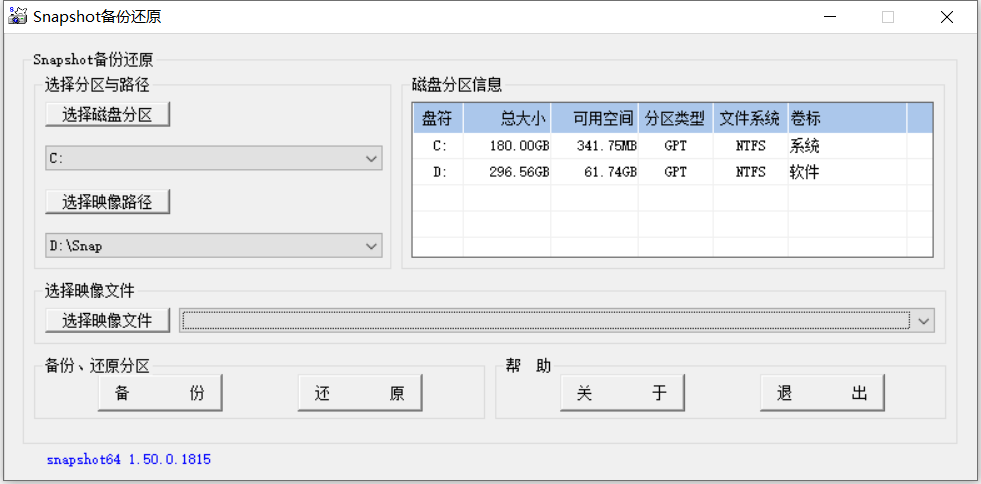This screenshot has width=981, height=484.
Task: Sort by 可用空间 column header
Action: 595,119
